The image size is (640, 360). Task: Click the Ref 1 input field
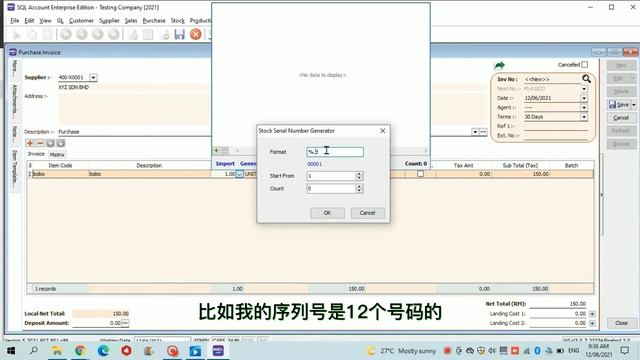(x=556, y=126)
